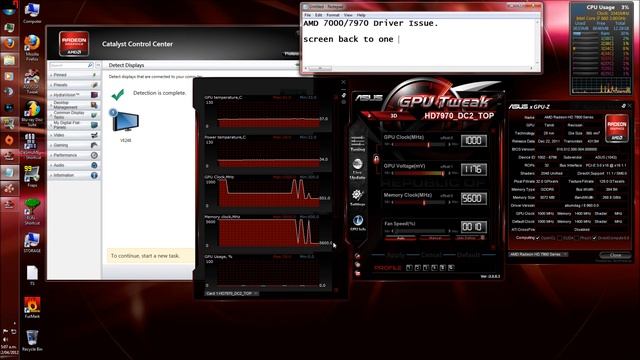Open the TS file on the desktop
Image resolution: width=640 pixels, height=360 pixels.
click(32, 275)
